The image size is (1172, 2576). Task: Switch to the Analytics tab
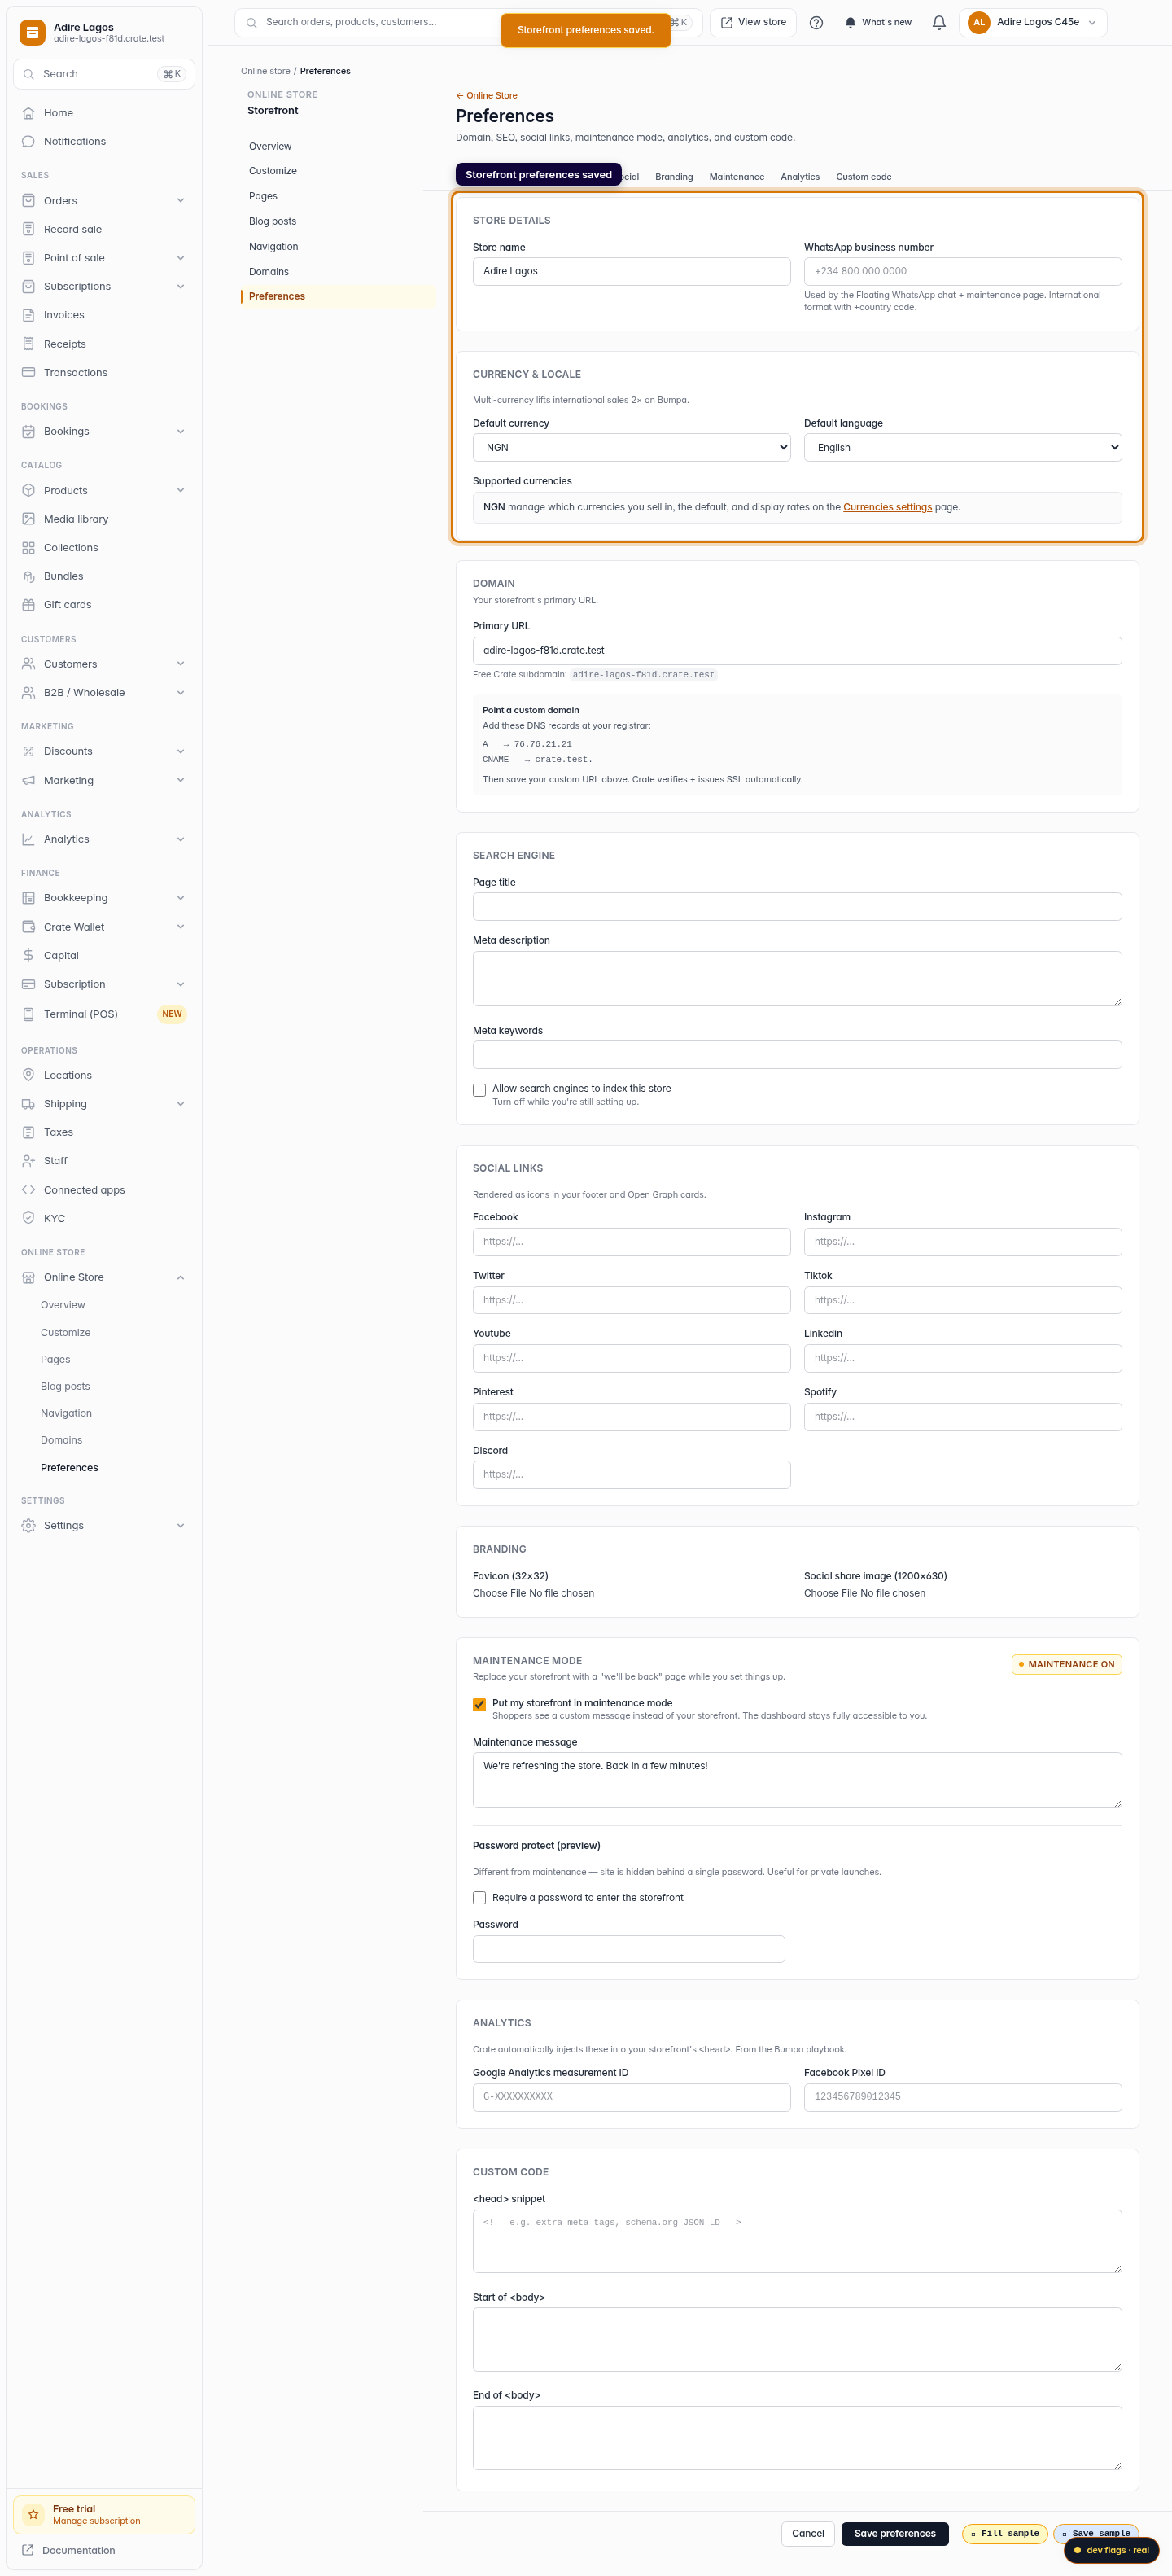point(800,177)
